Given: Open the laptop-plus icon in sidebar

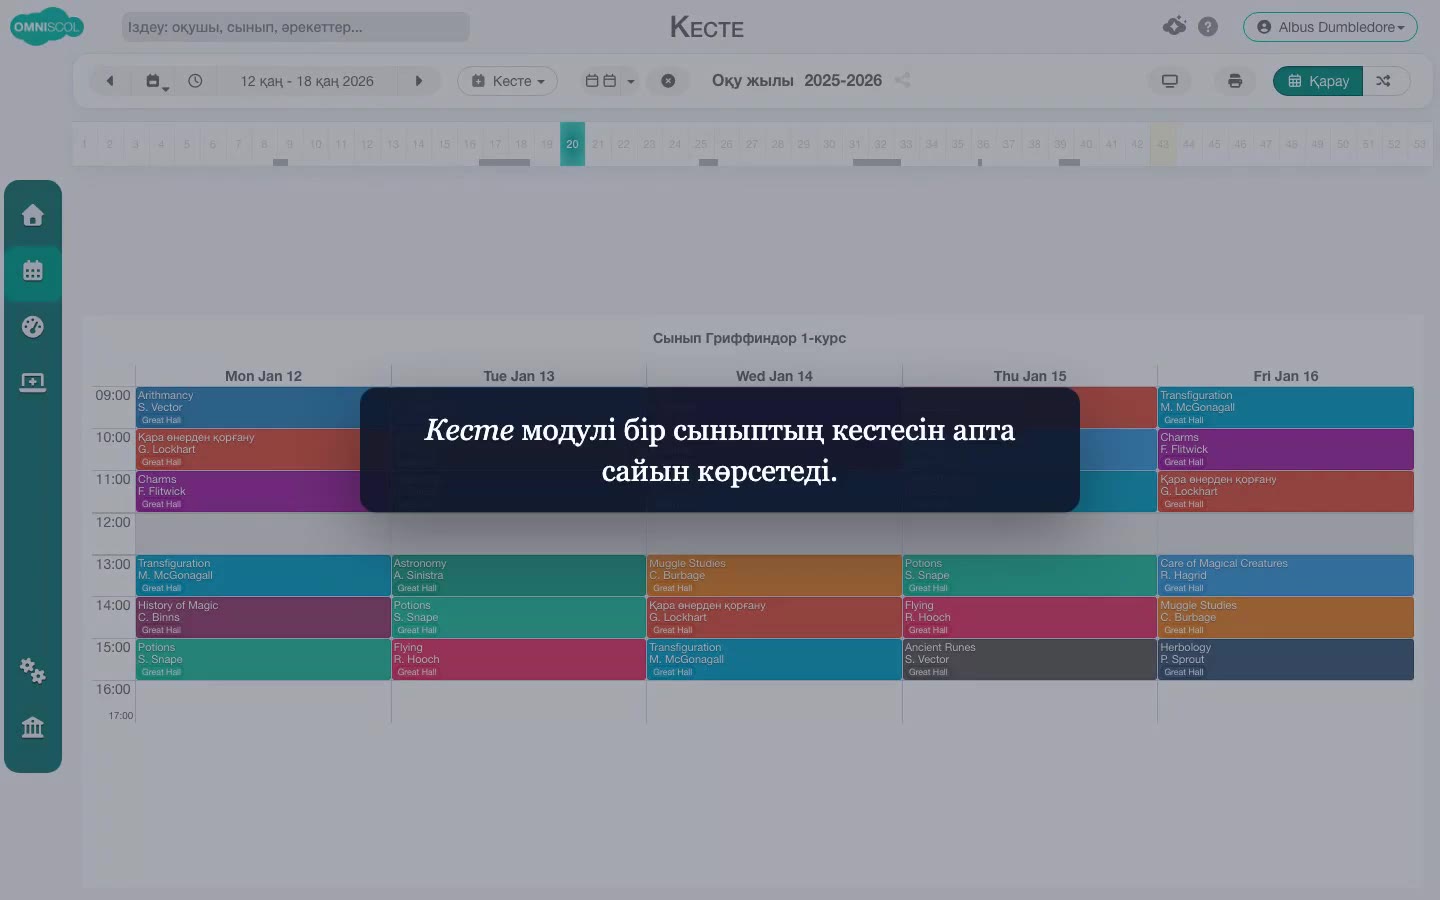Looking at the screenshot, I should [33, 382].
